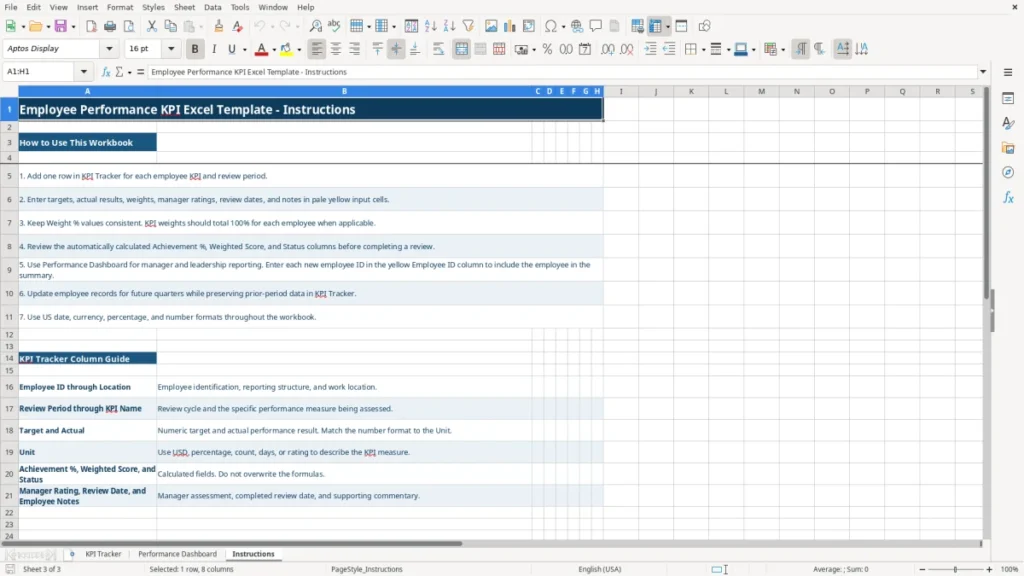1024x576 pixels.
Task: Toggle wrap text
Action: [x=438, y=49]
